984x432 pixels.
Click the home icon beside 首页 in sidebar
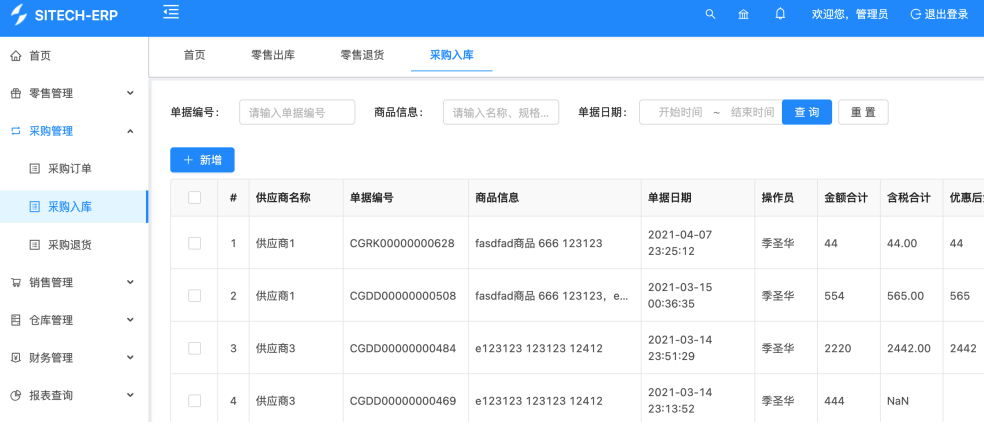(x=15, y=56)
